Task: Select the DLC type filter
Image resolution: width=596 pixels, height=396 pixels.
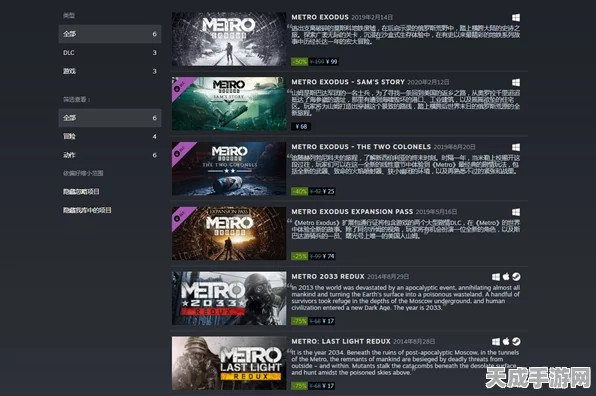Action: [x=110, y=52]
